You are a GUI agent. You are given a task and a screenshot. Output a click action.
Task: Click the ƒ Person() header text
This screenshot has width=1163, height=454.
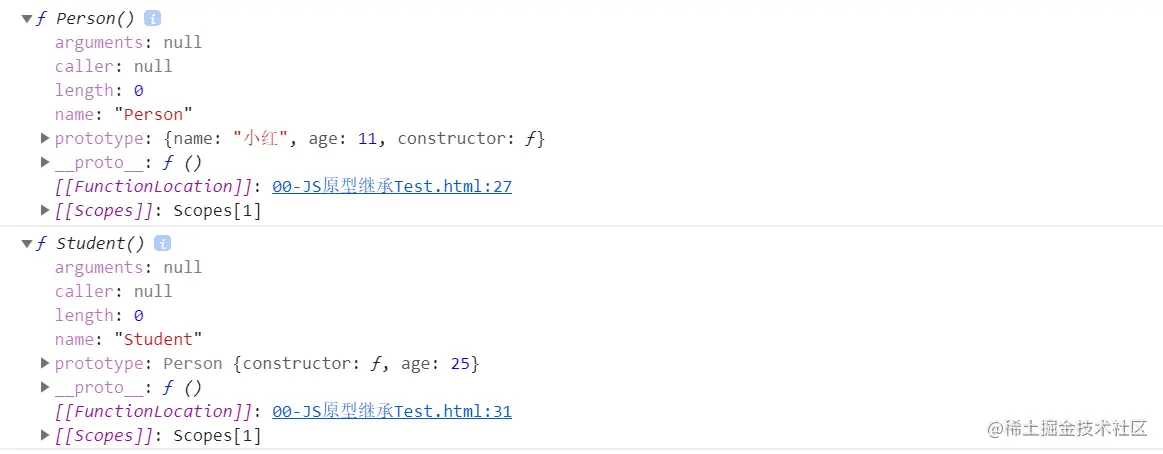(85, 19)
